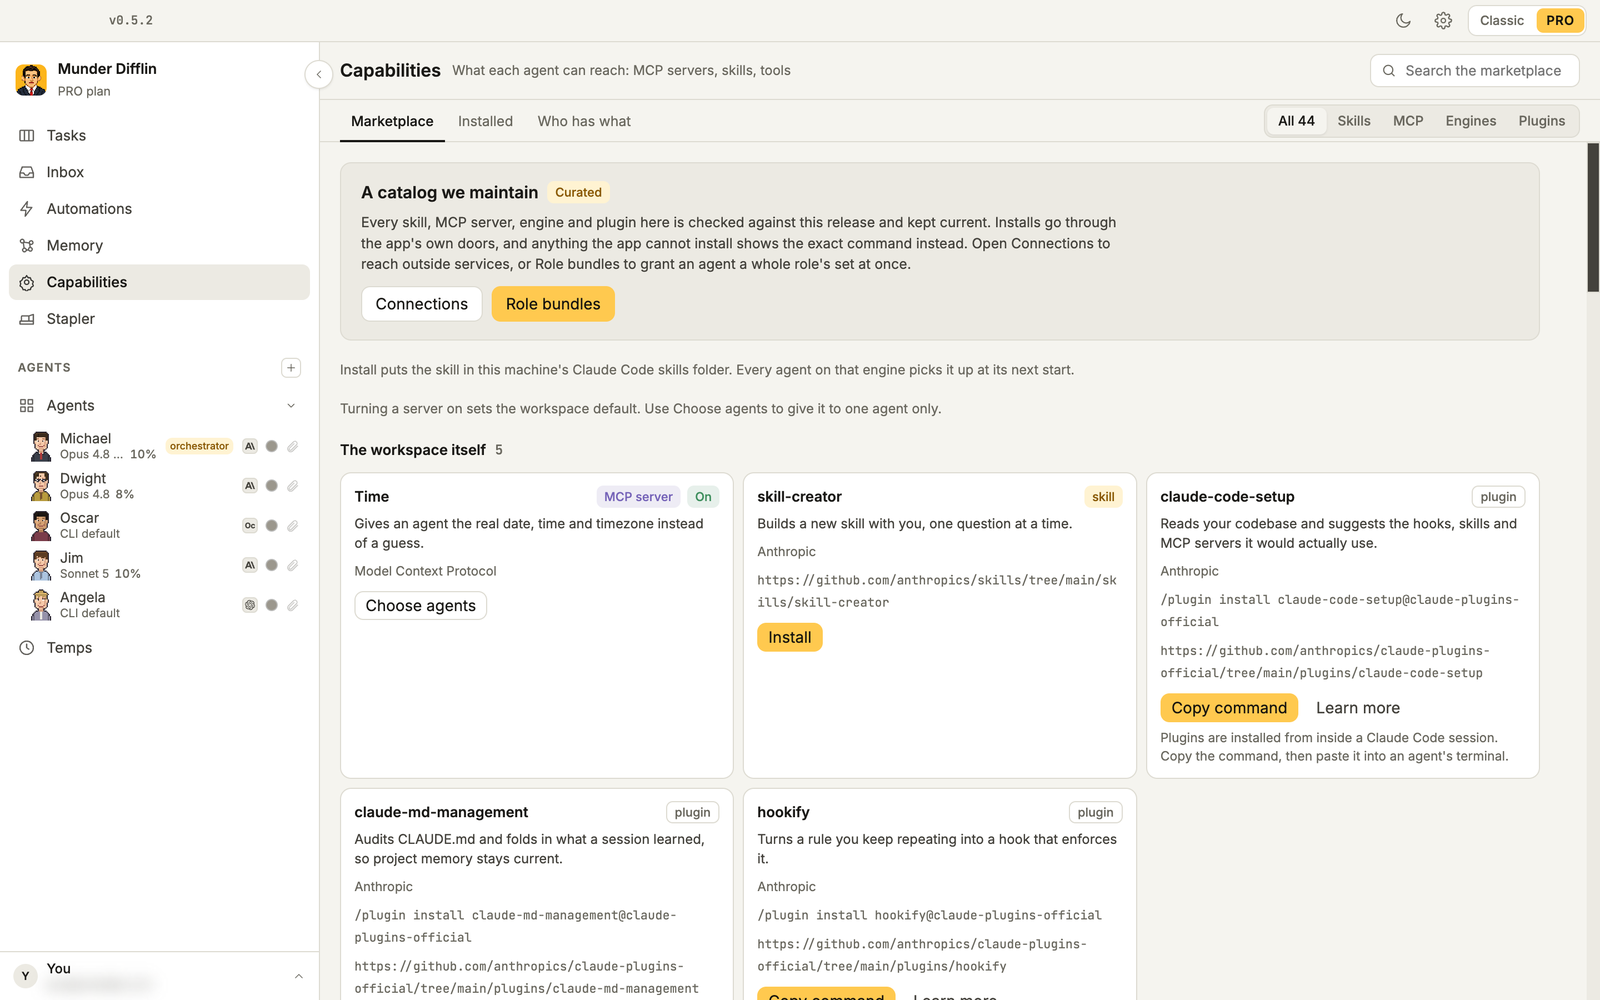1600x1000 pixels.
Task: Click the status dot on Michael's row
Action: click(x=271, y=446)
